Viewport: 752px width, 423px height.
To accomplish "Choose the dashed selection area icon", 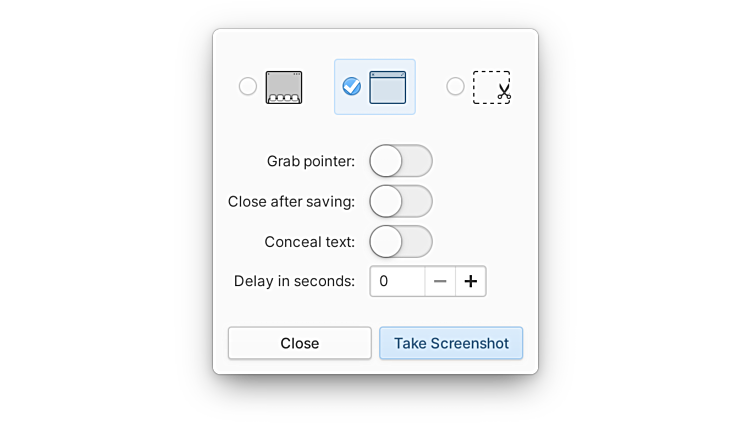I will point(490,87).
